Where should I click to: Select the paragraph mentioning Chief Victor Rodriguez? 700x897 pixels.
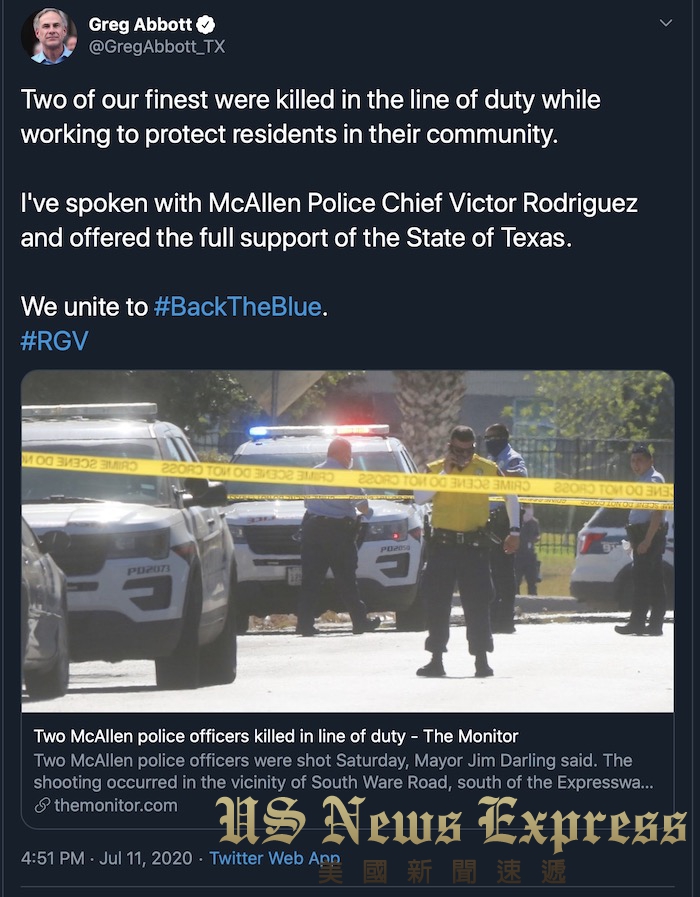tap(329, 220)
